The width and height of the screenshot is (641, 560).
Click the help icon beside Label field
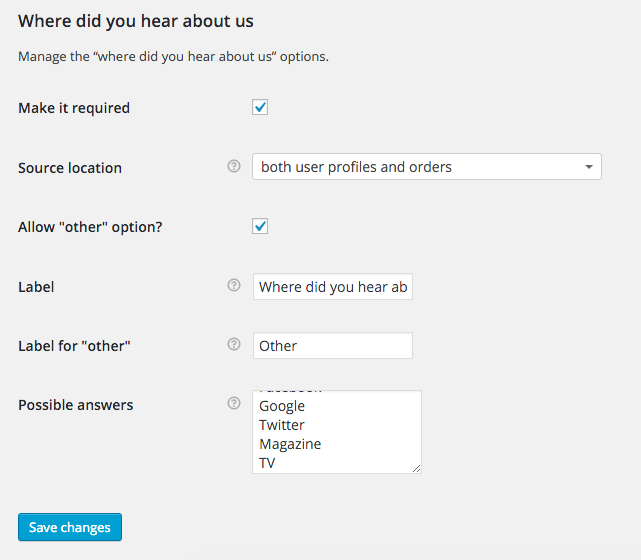(234, 285)
